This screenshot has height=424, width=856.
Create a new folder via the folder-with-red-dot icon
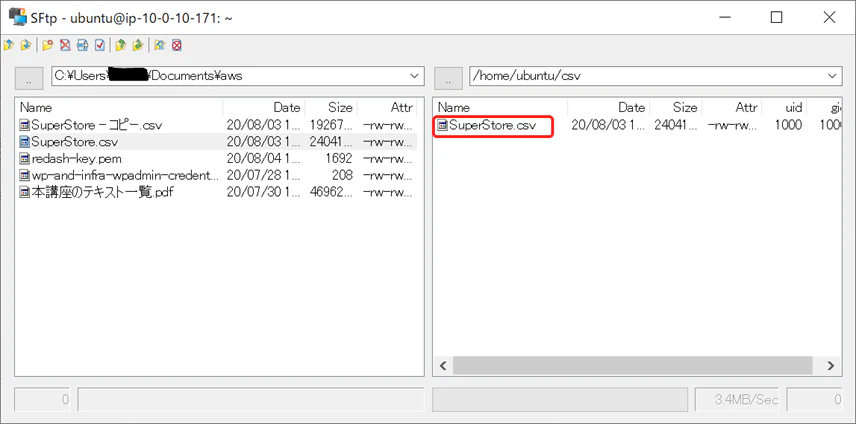(x=47, y=45)
